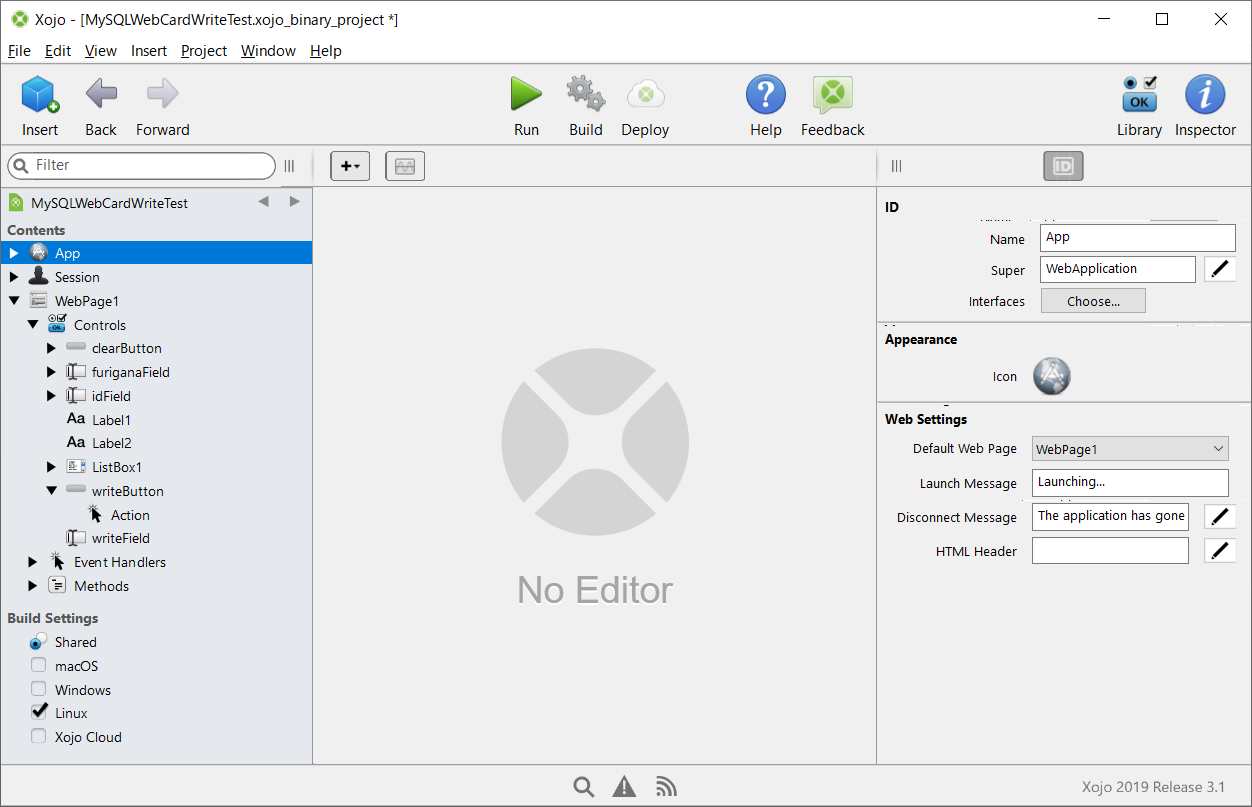
Task: Uncheck the Linux build target checkbox
Action: coord(38,712)
